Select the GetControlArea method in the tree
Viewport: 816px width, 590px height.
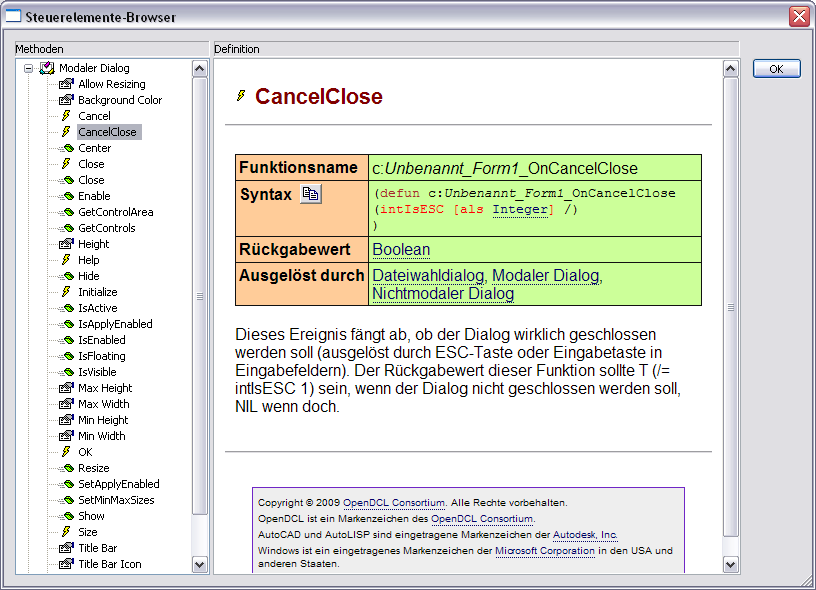(116, 212)
